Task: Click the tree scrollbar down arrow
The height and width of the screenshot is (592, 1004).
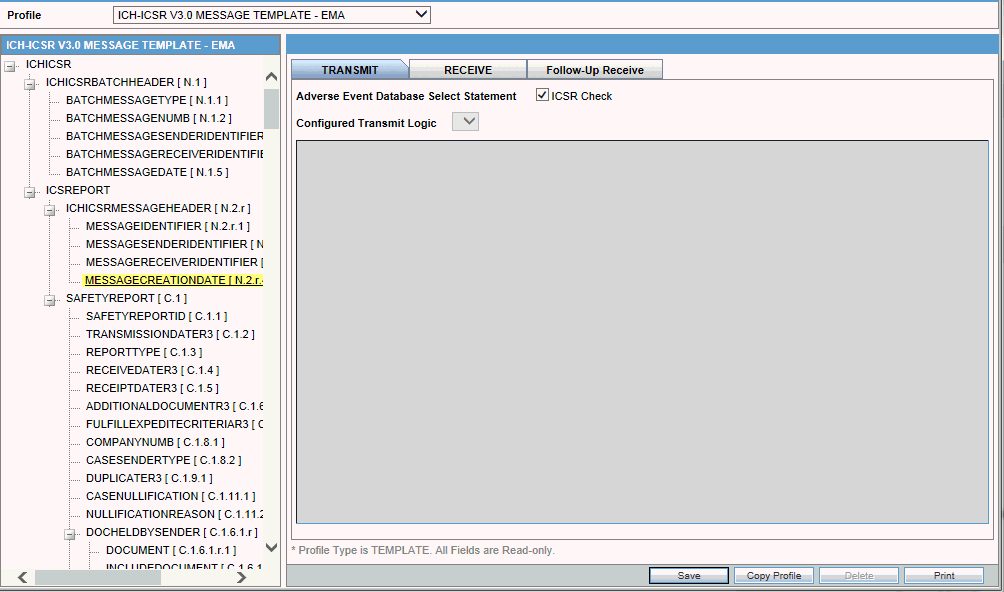Action: pos(270,547)
